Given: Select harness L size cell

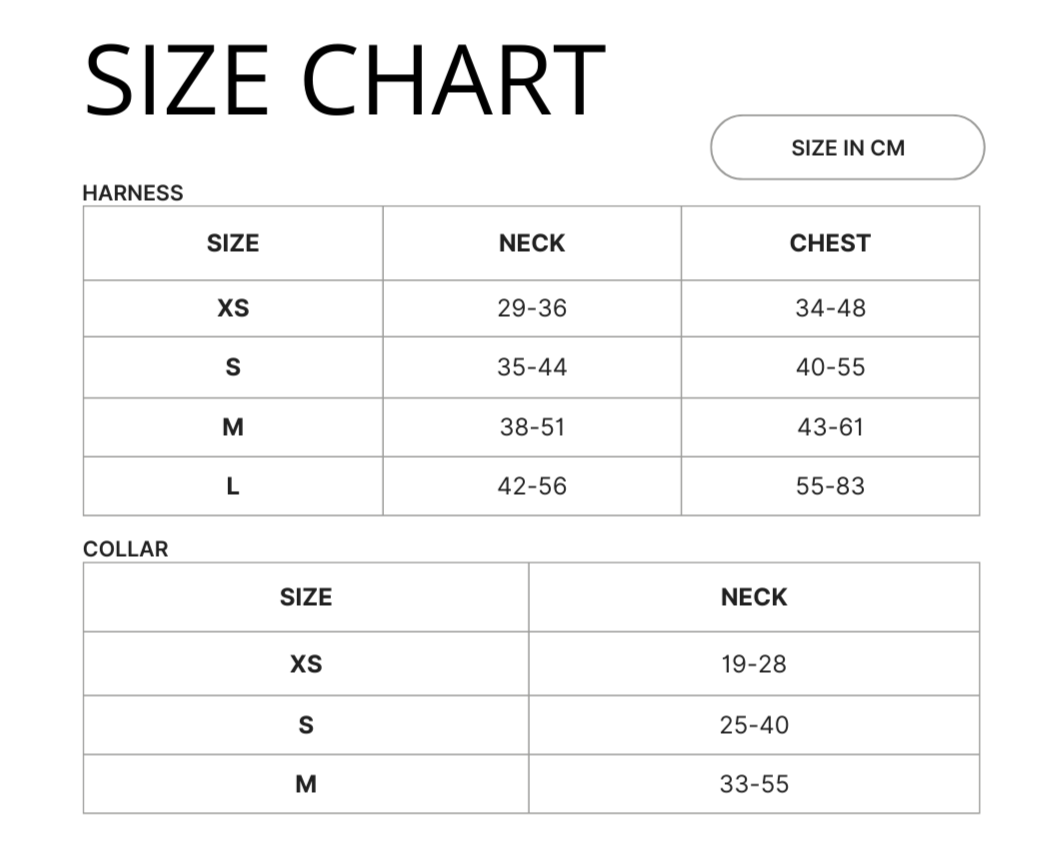Looking at the screenshot, I should pyautogui.click(x=233, y=486).
